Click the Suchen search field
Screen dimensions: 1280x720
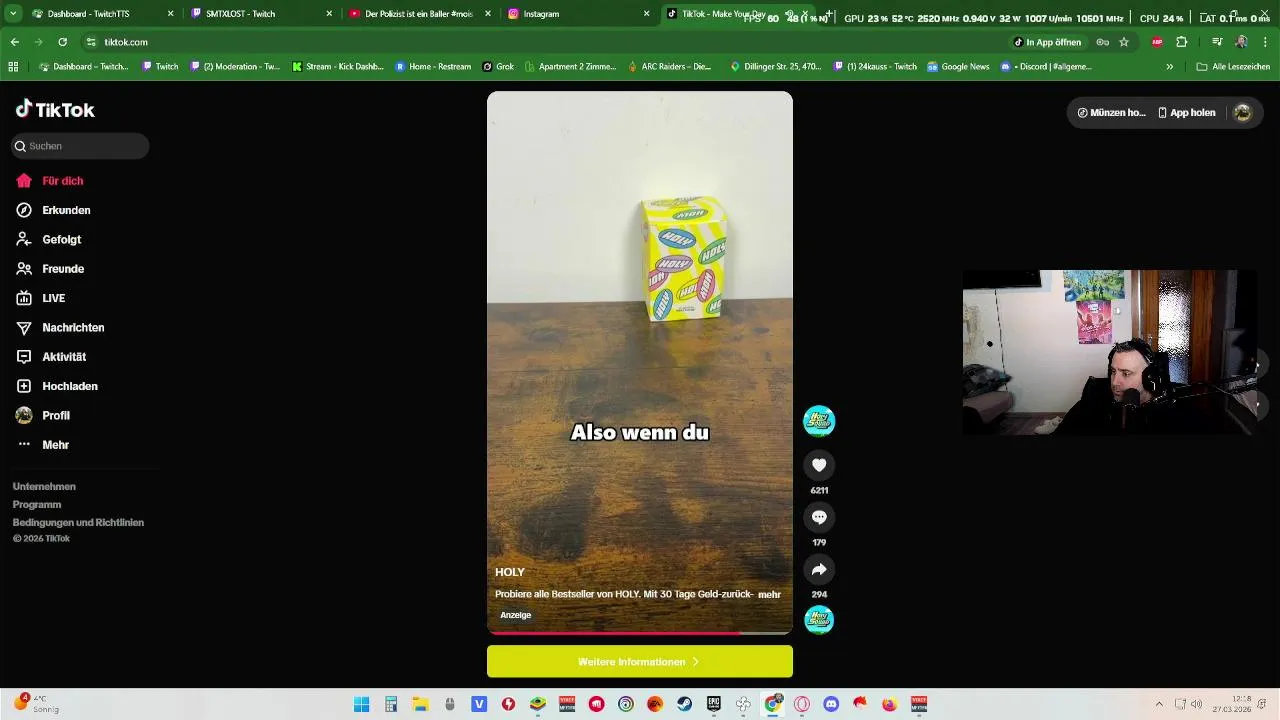click(80, 146)
